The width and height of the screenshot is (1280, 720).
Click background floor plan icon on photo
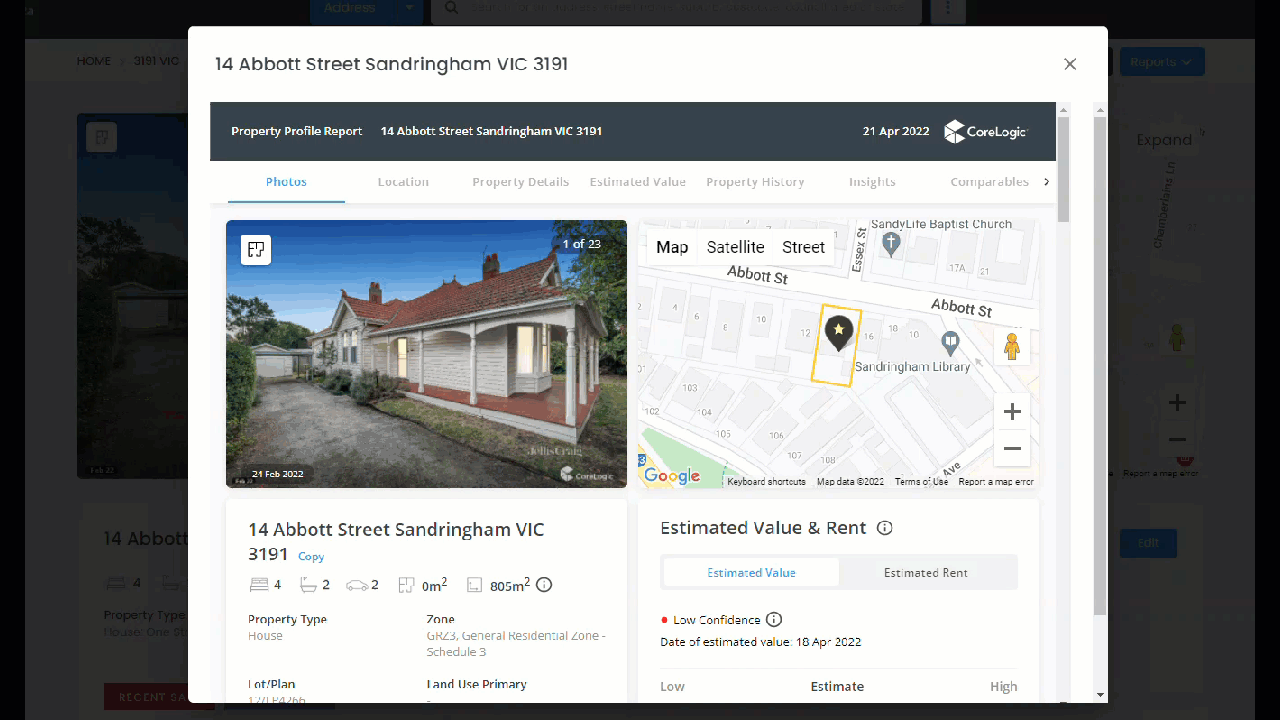[x=101, y=137]
